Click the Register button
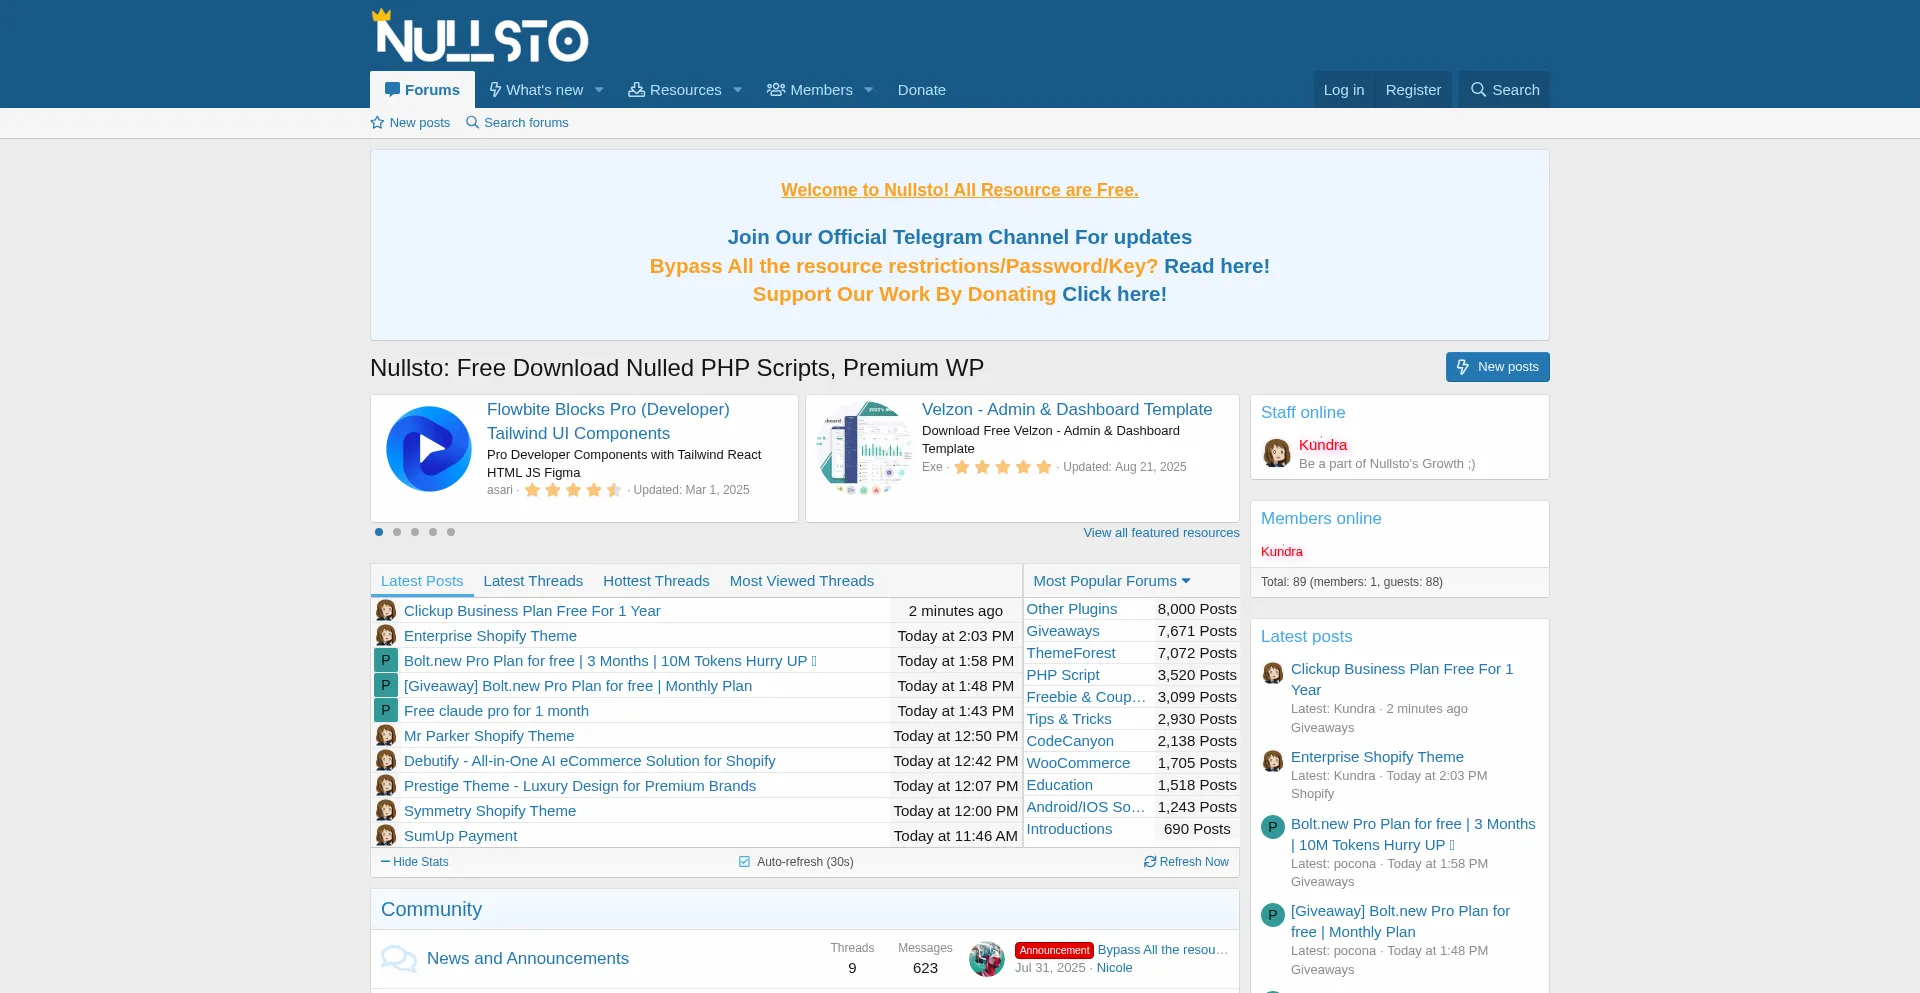Viewport: 1920px width, 993px height. tap(1413, 90)
